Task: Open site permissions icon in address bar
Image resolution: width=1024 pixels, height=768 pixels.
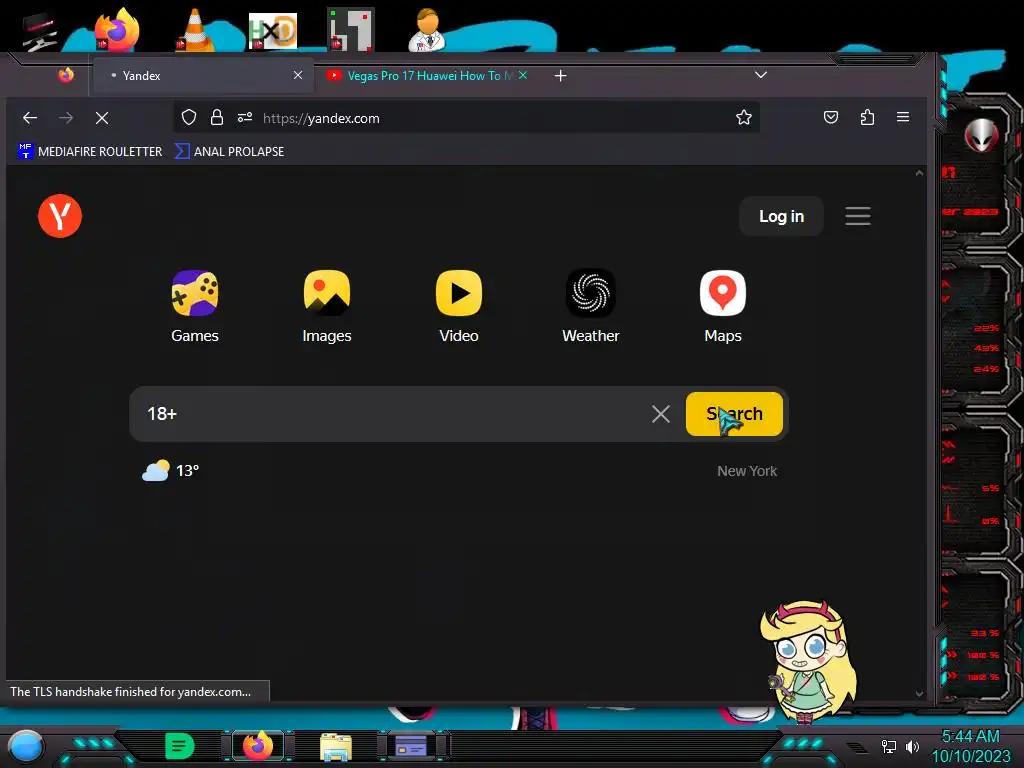Action: pyautogui.click(x=245, y=118)
